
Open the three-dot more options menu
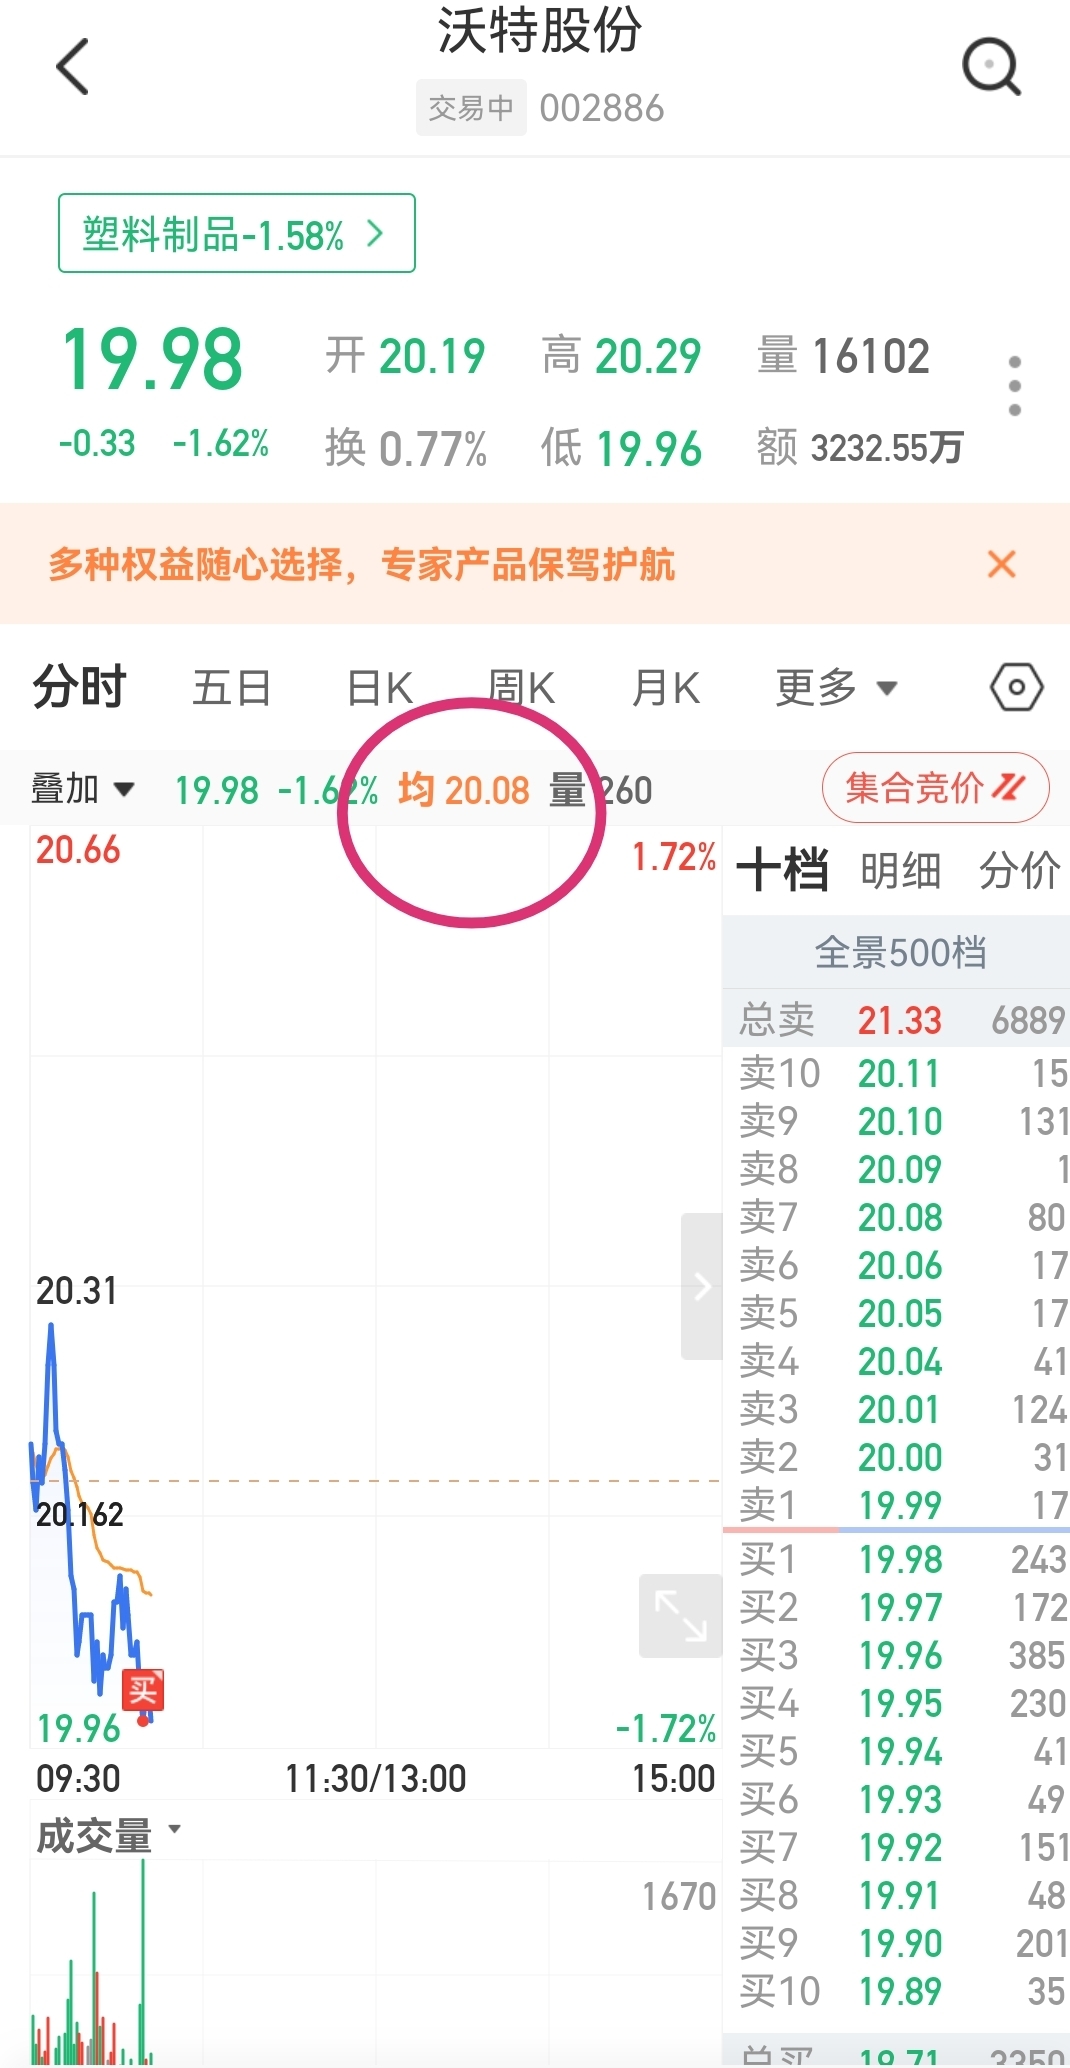(x=1015, y=385)
